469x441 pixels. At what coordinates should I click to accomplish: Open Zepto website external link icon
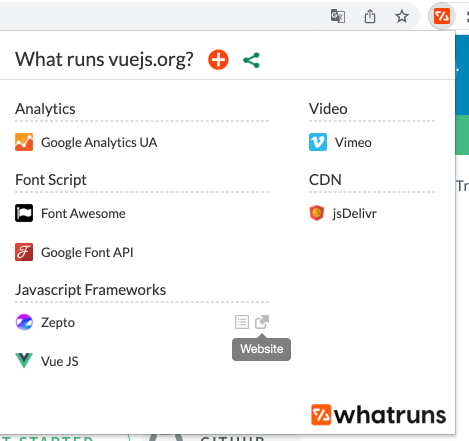262,322
